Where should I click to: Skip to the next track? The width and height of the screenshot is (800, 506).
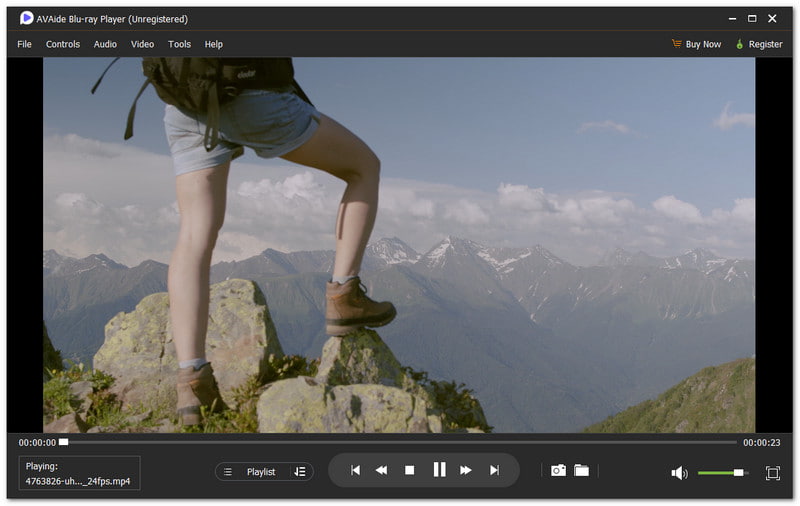[494, 470]
